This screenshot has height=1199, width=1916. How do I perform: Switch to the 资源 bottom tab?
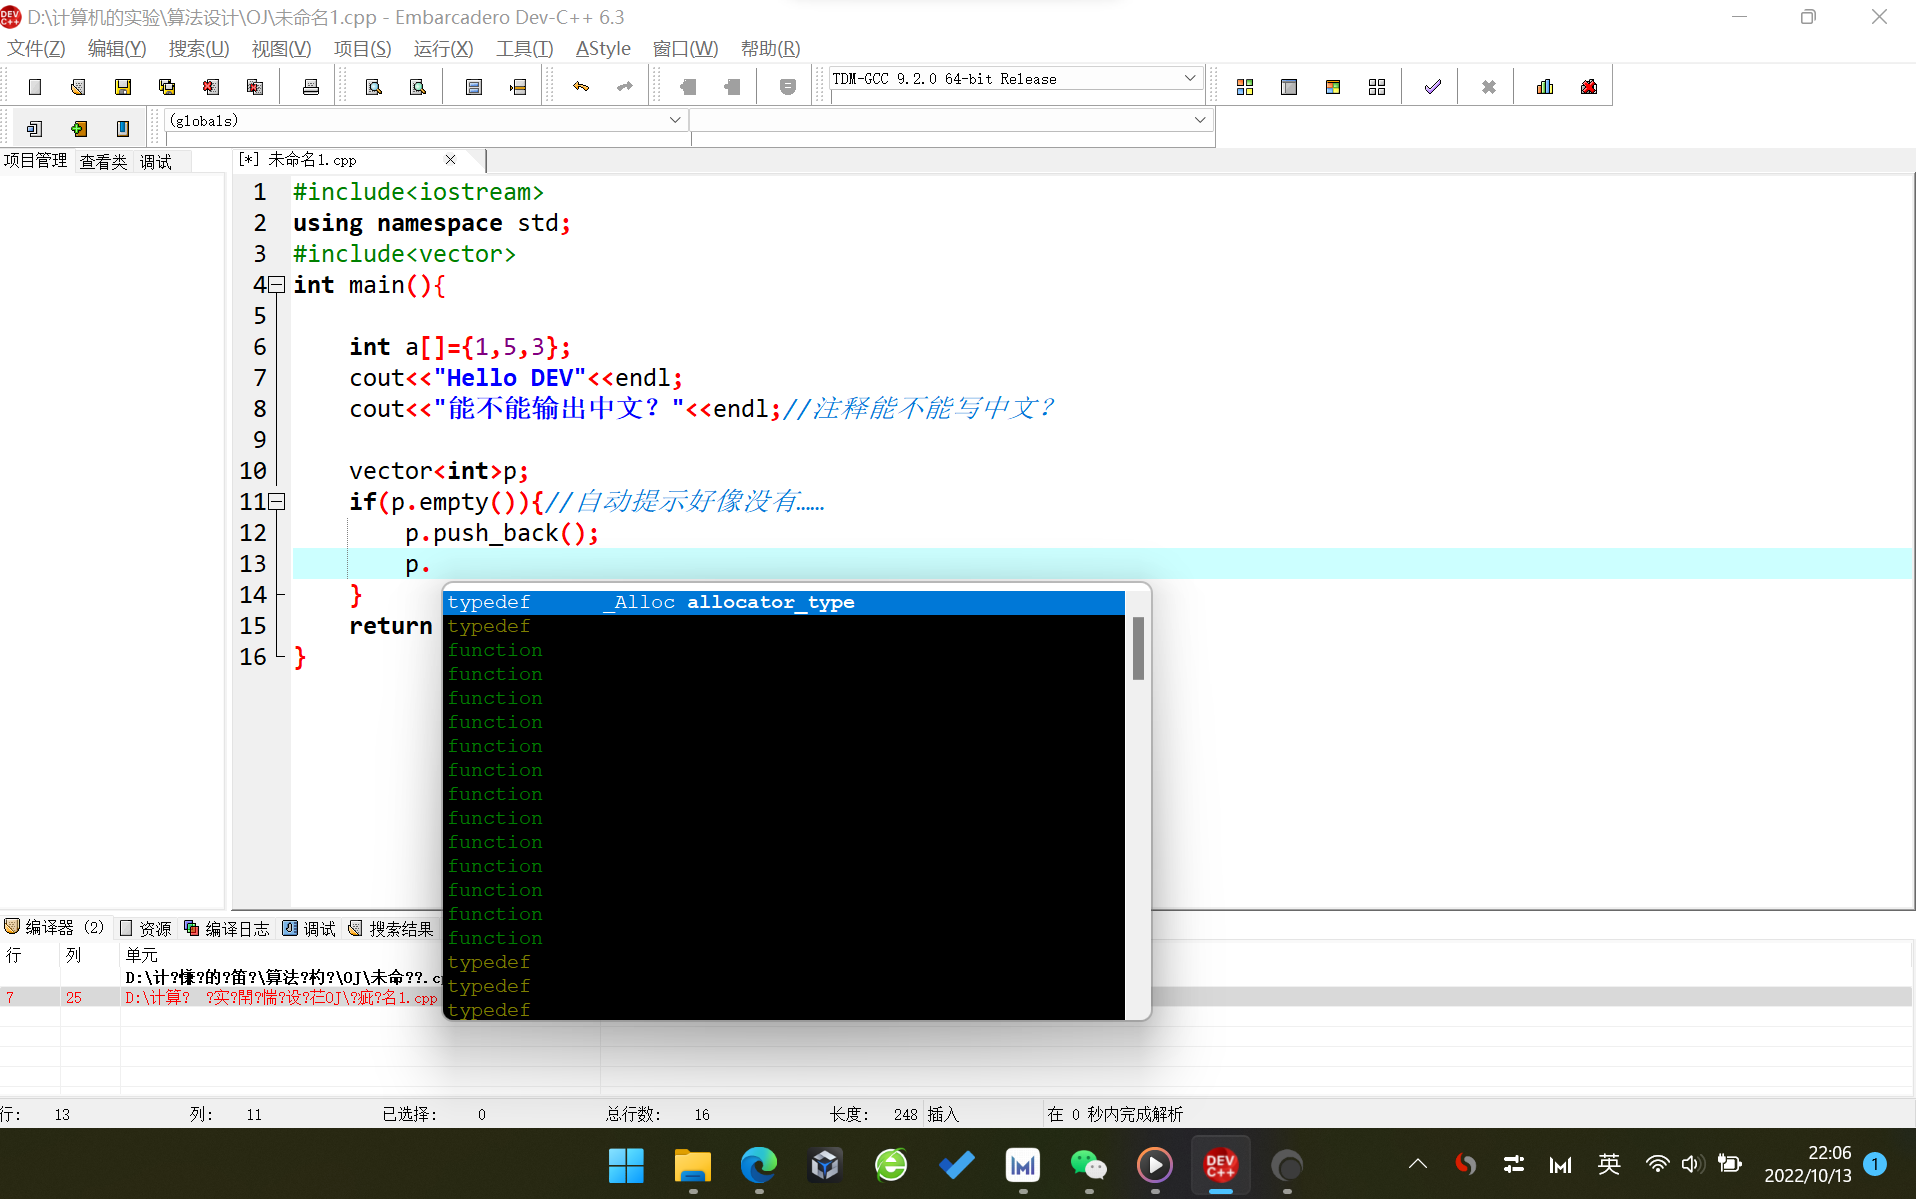pyautogui.click(x=146, y=929)
